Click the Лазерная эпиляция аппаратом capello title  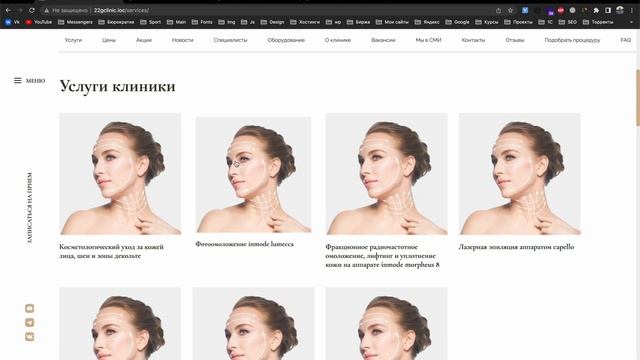tap(516, 247)
